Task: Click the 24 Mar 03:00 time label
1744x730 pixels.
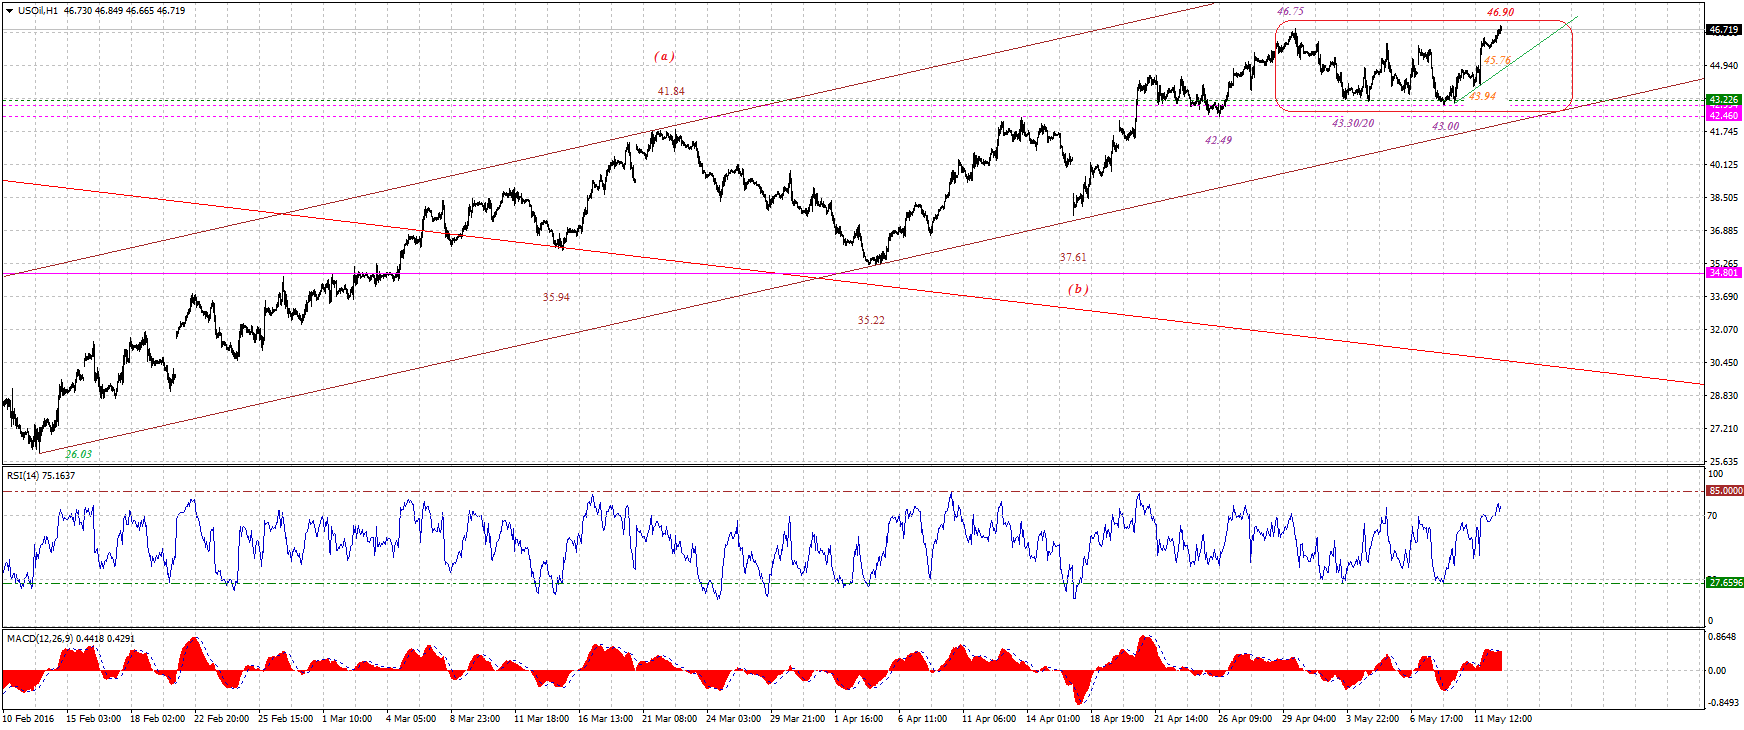Action: point(733,719)
